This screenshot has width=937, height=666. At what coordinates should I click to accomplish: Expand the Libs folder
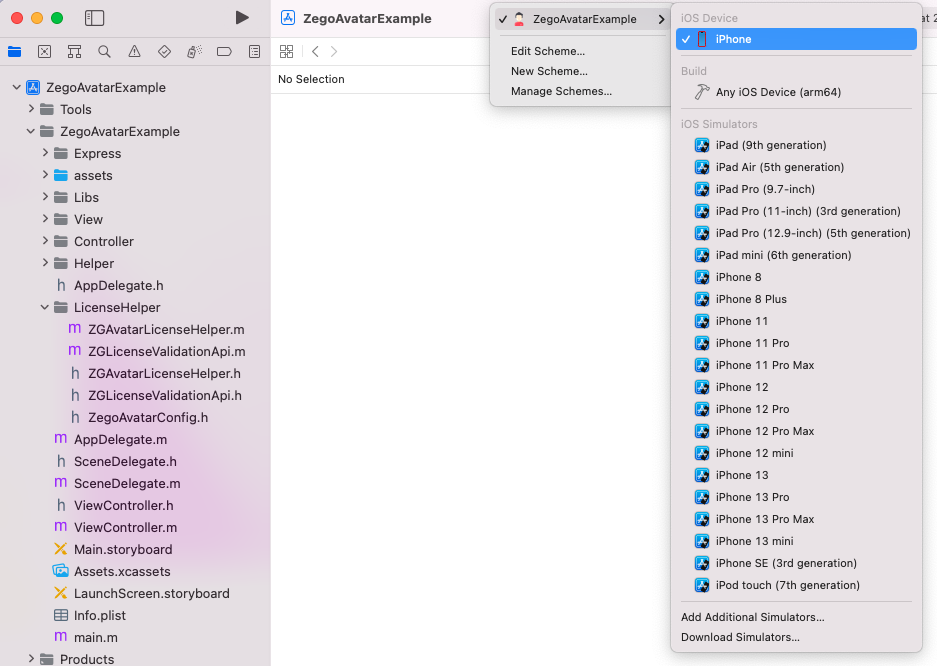point(45,197)
